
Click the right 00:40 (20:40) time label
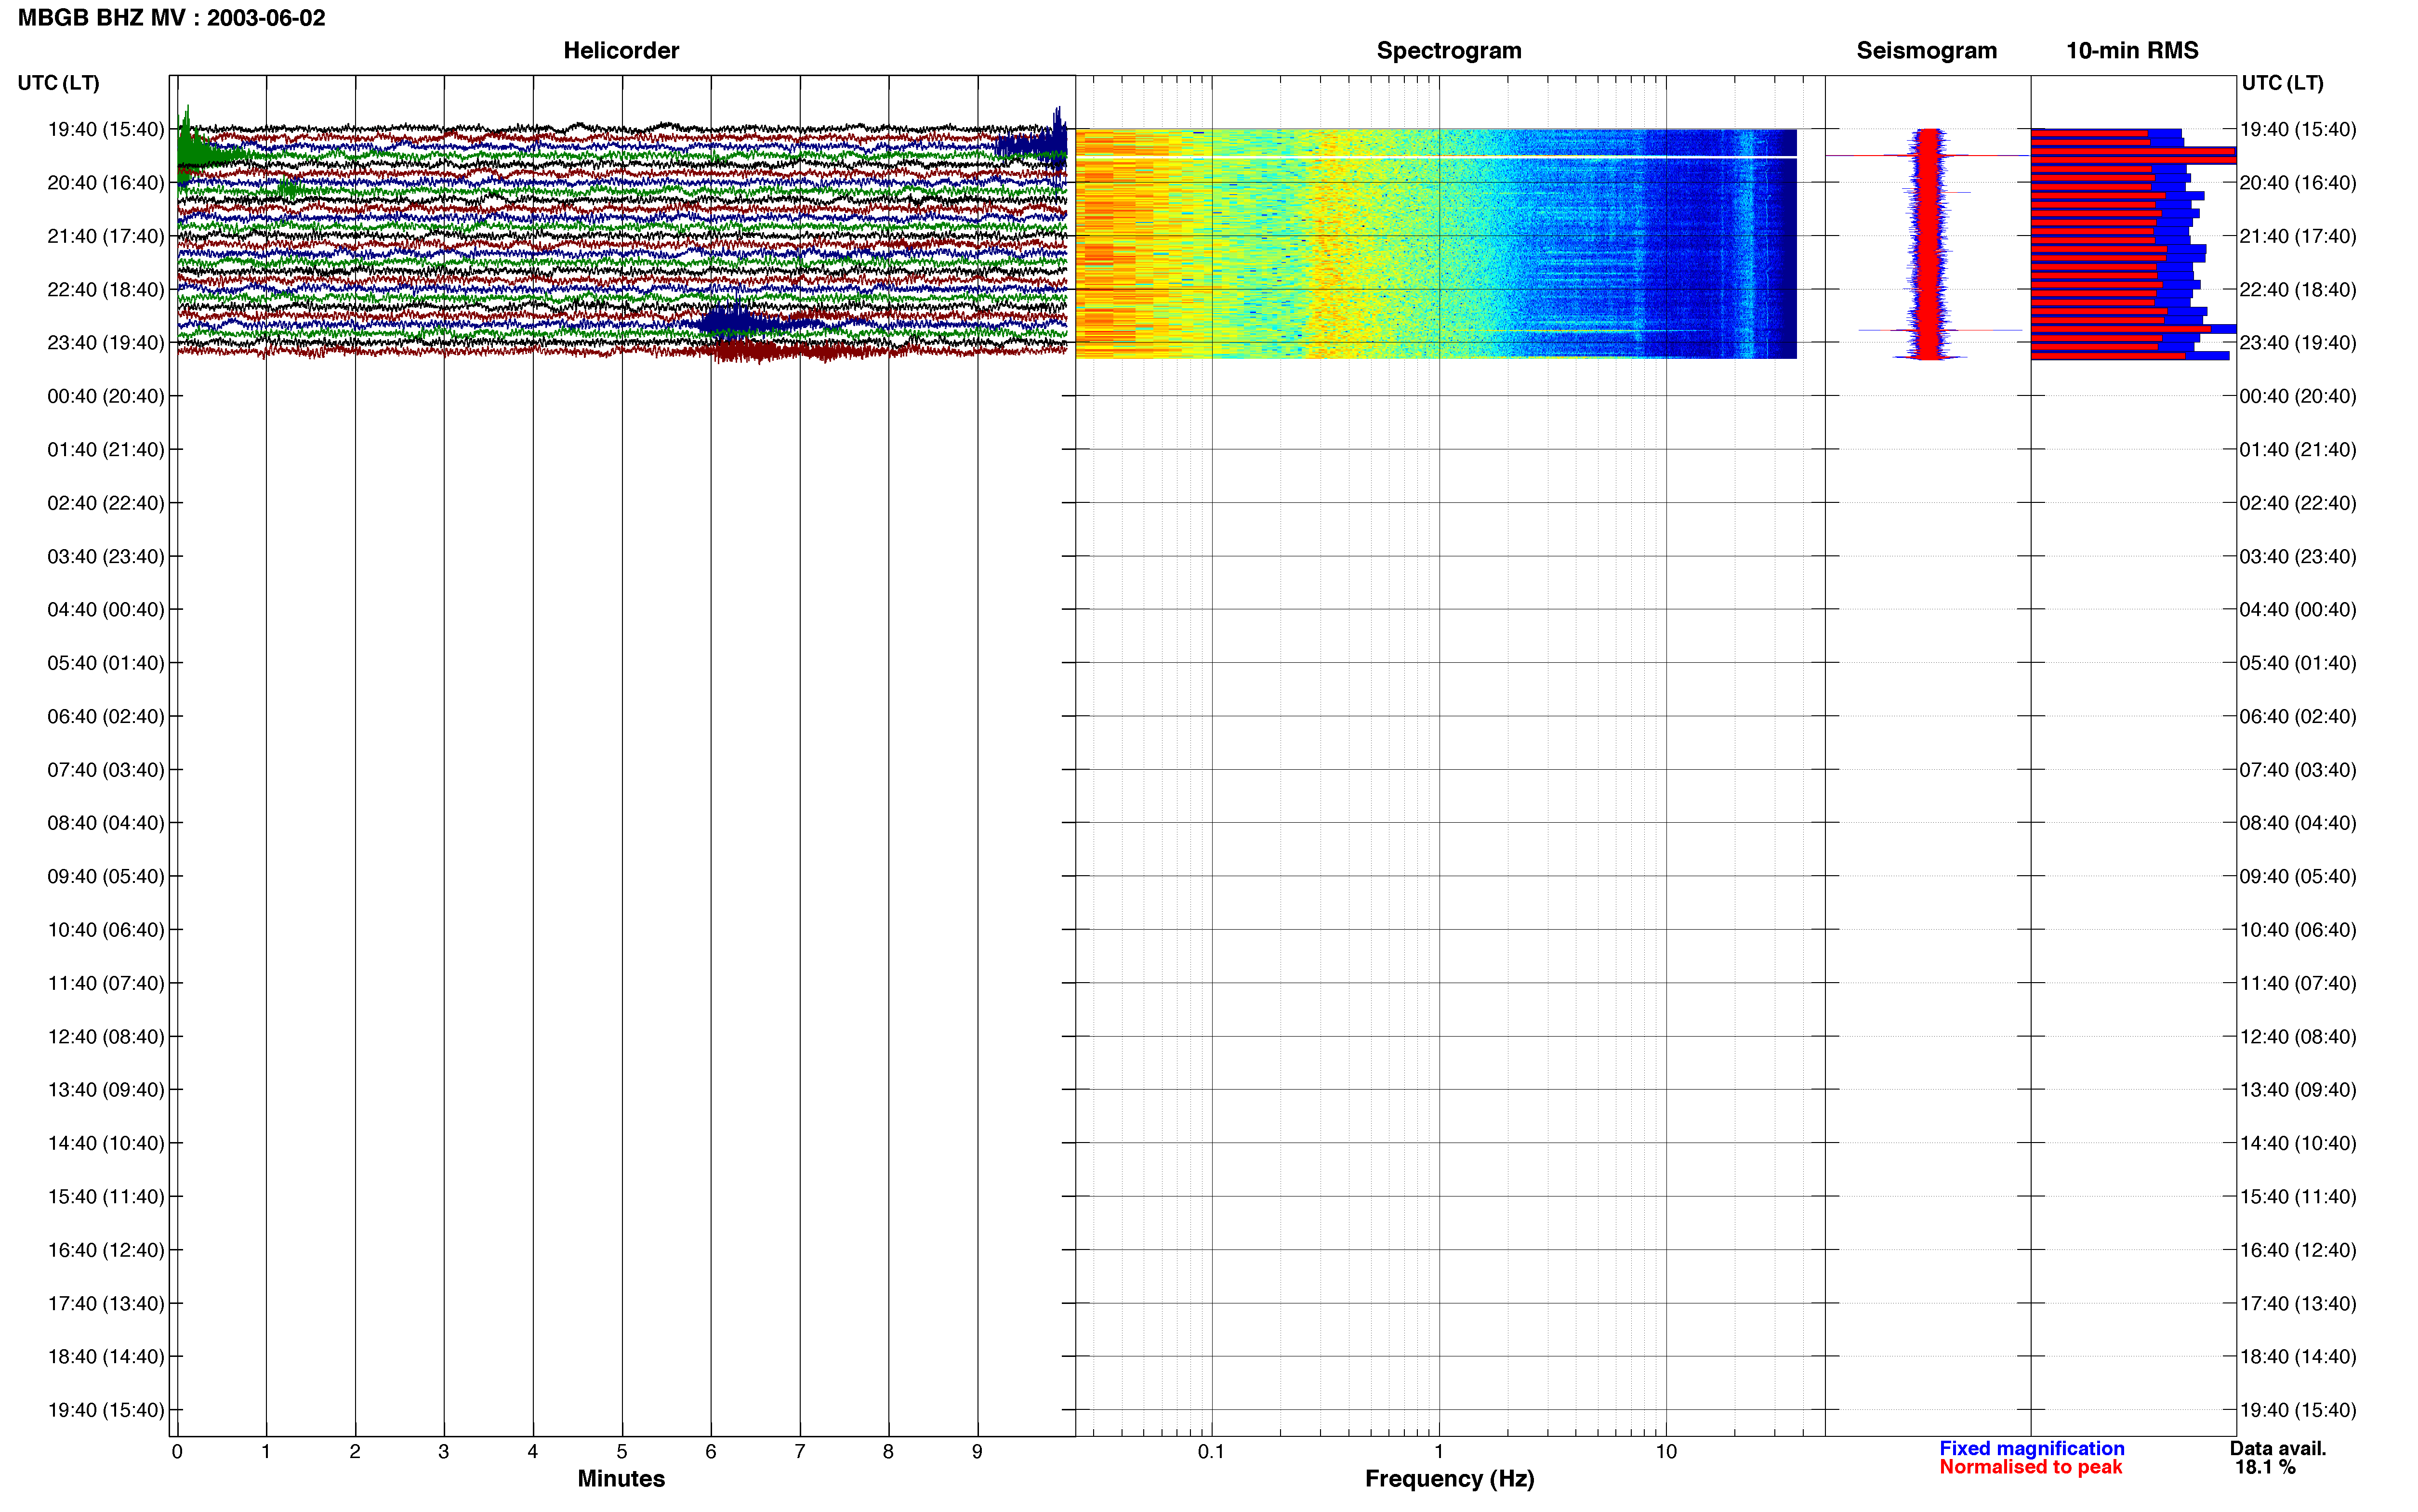tap(2298, 396)
